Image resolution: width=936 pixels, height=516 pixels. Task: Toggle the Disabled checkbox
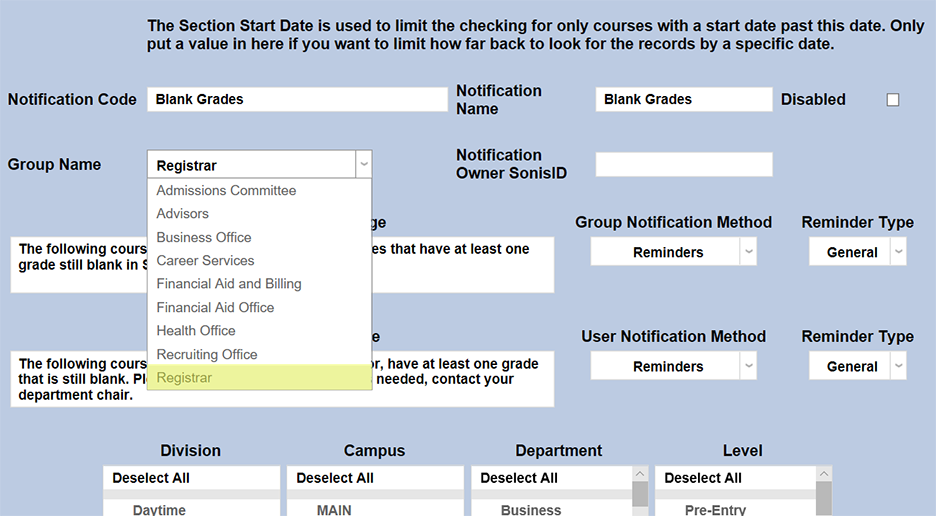pos(893,100)
